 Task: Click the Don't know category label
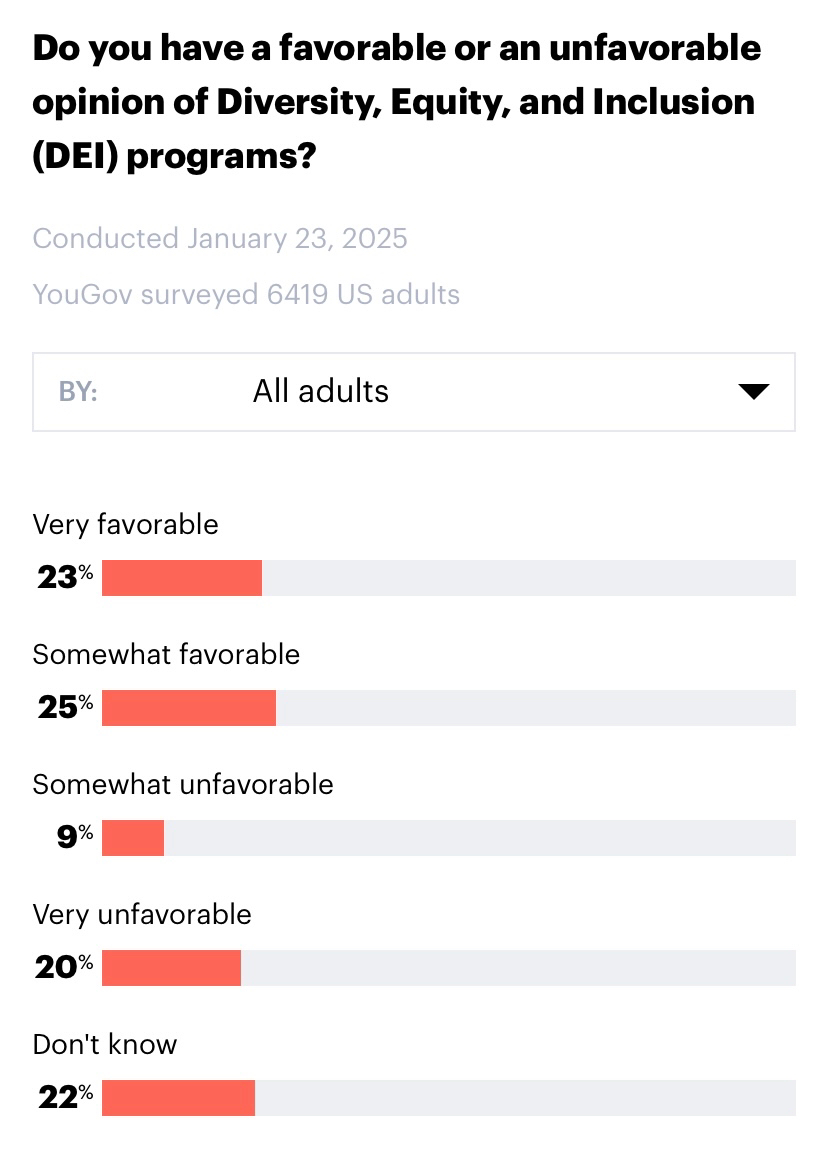tap(105, 1044)
